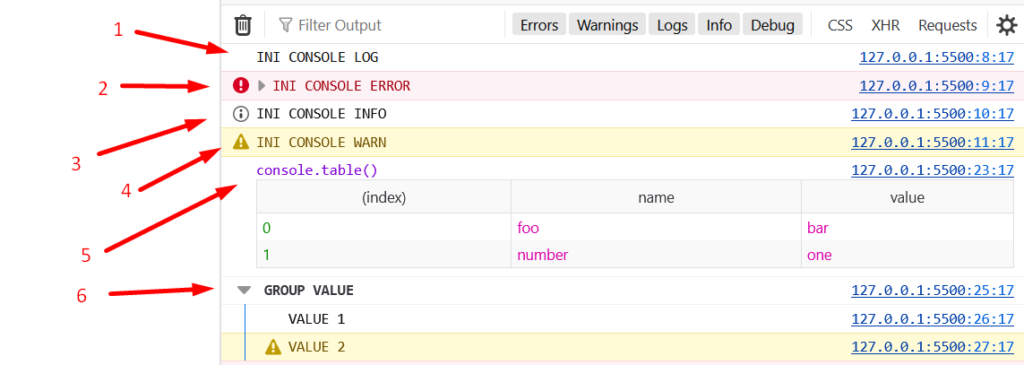Toggle the Debug filter

click(773, 25)
